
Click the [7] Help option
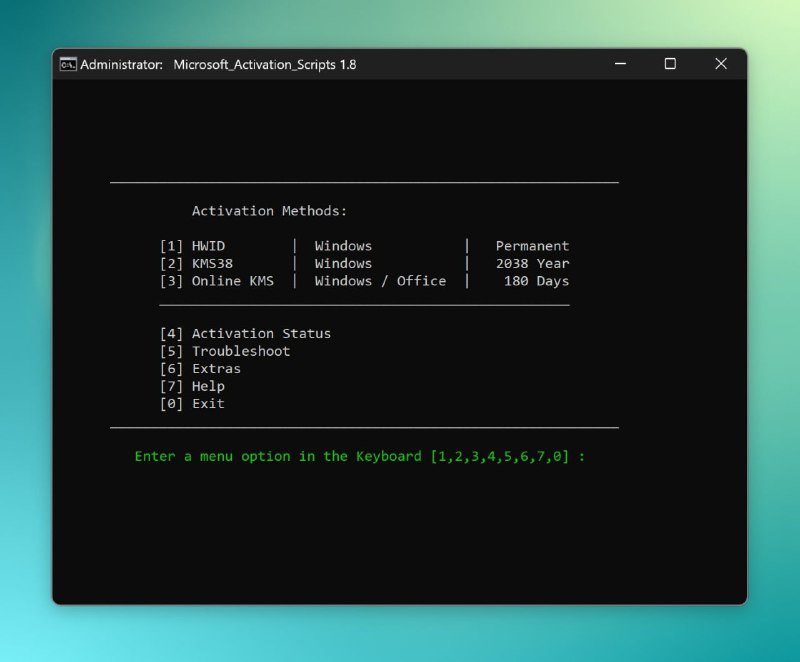pyautogui.click(x=192, y=386)
